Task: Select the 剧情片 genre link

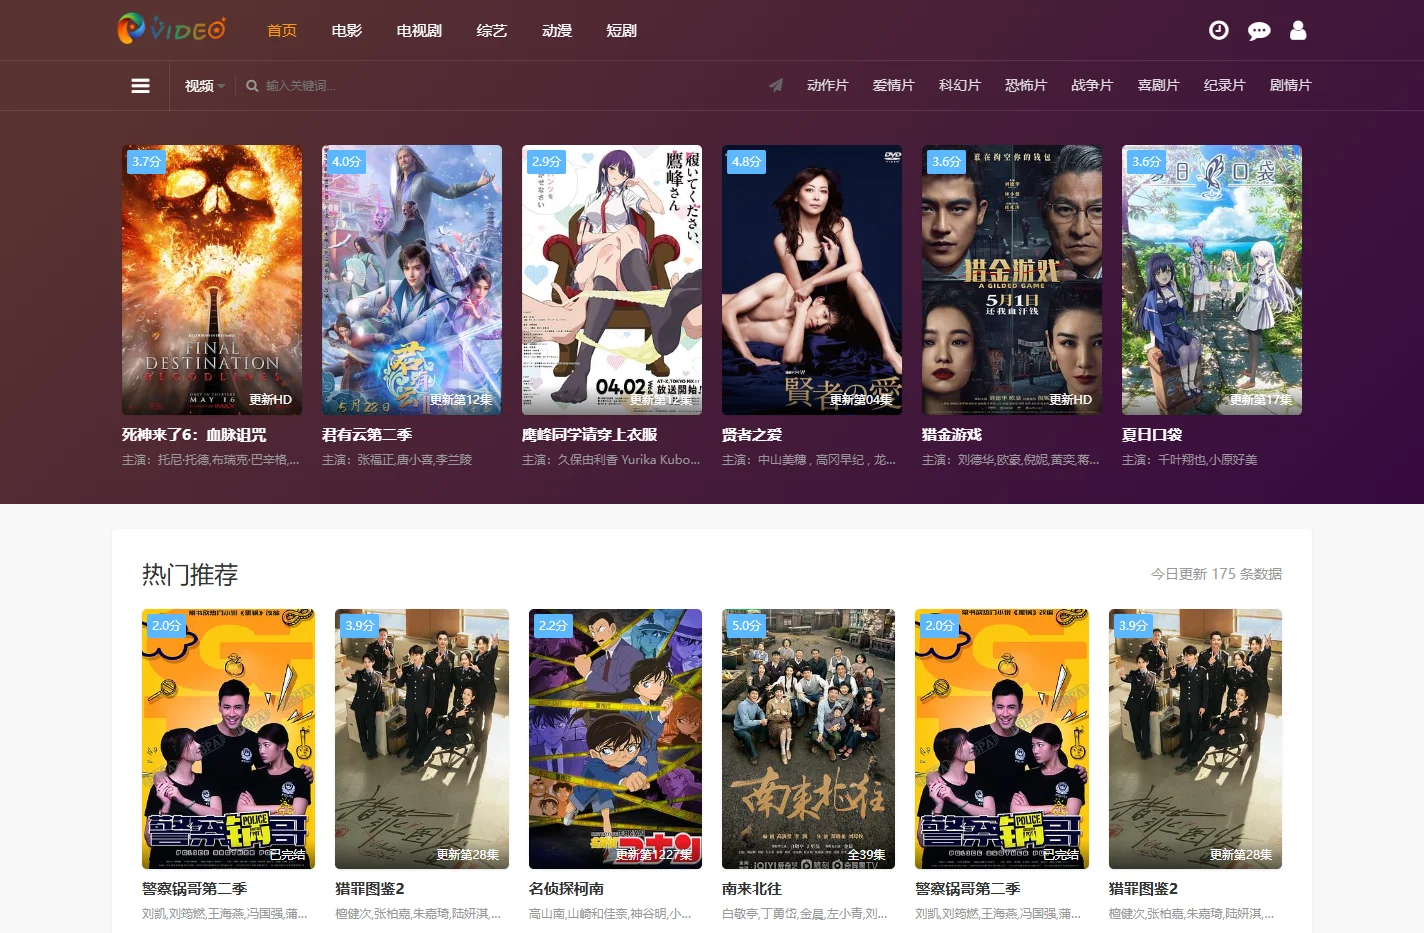Action: point(1290,85)
